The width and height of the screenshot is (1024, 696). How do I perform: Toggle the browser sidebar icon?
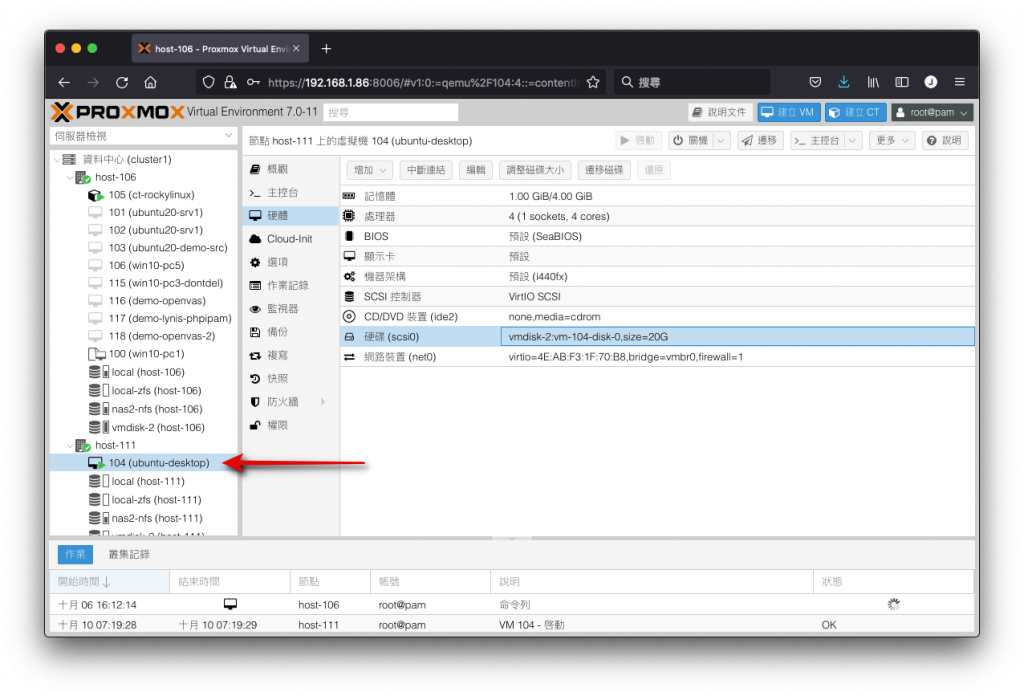point(902,82)
